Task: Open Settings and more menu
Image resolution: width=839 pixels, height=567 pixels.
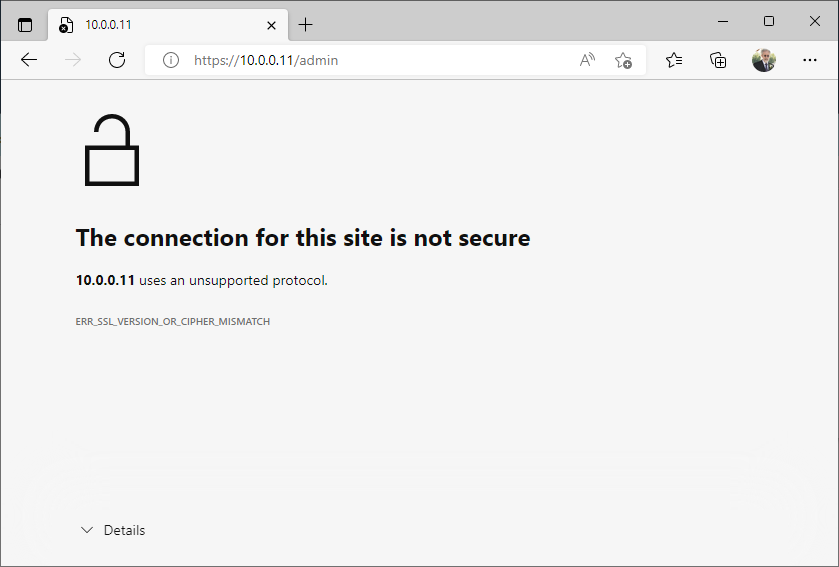Action: [810, 60]
